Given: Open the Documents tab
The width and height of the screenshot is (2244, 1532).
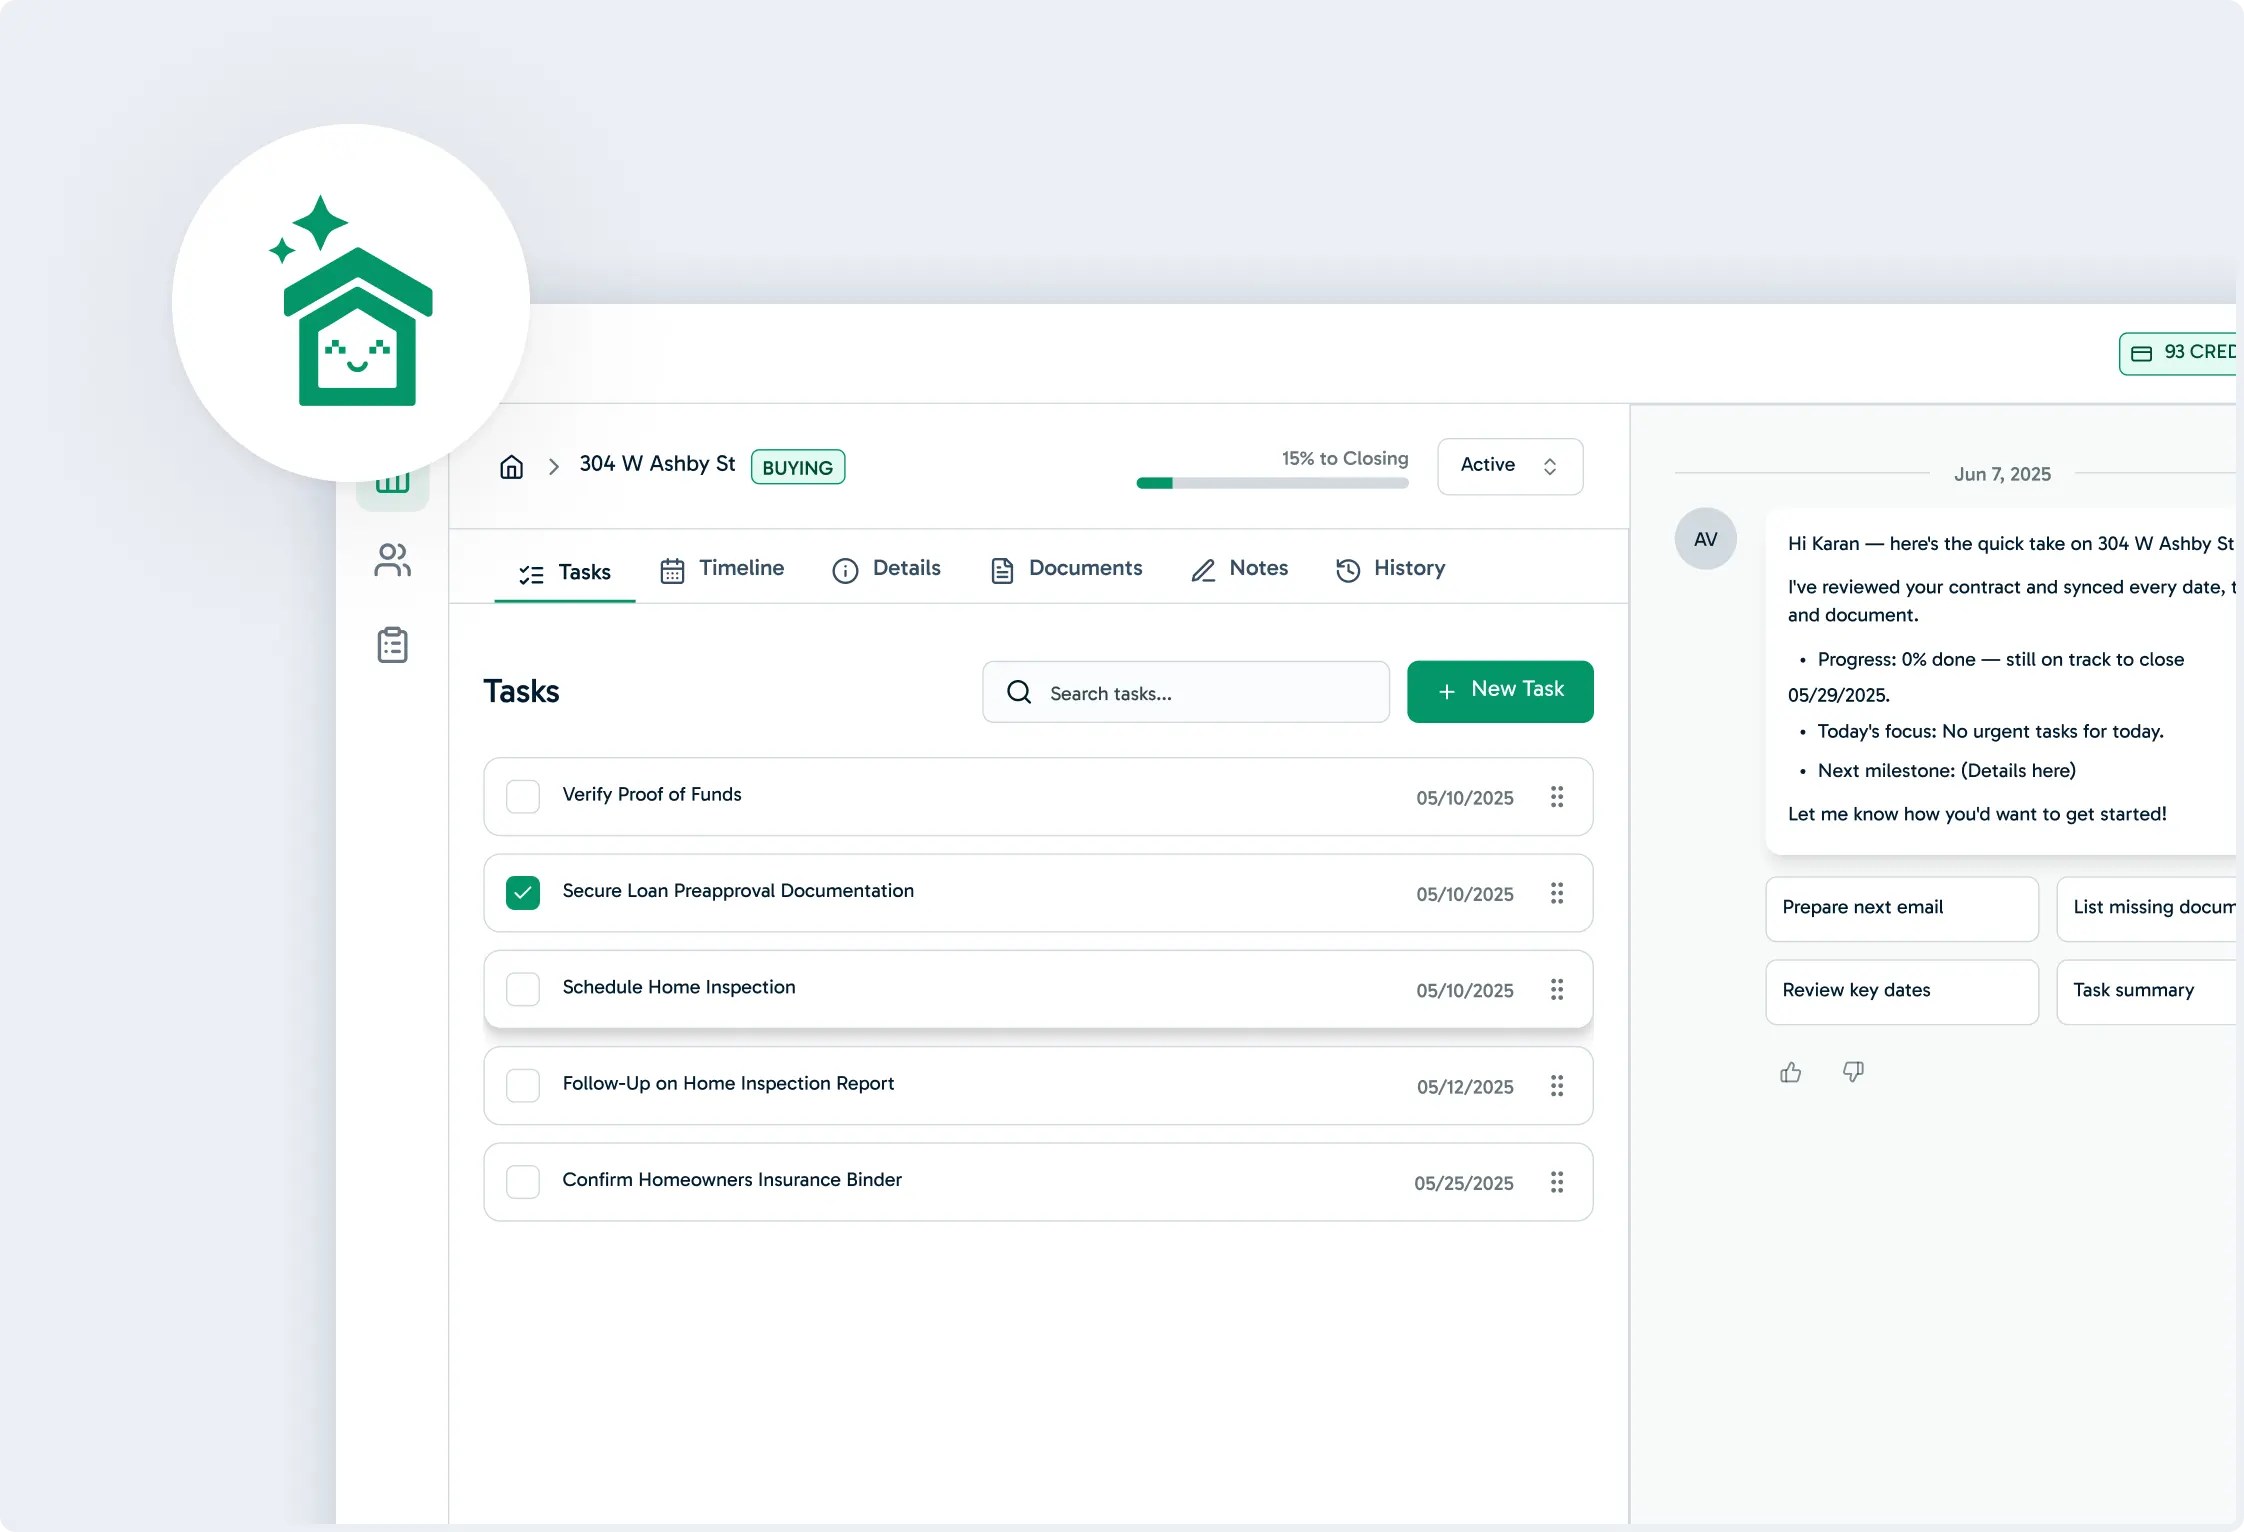Looking at the screenshot, I should 1066,569.
